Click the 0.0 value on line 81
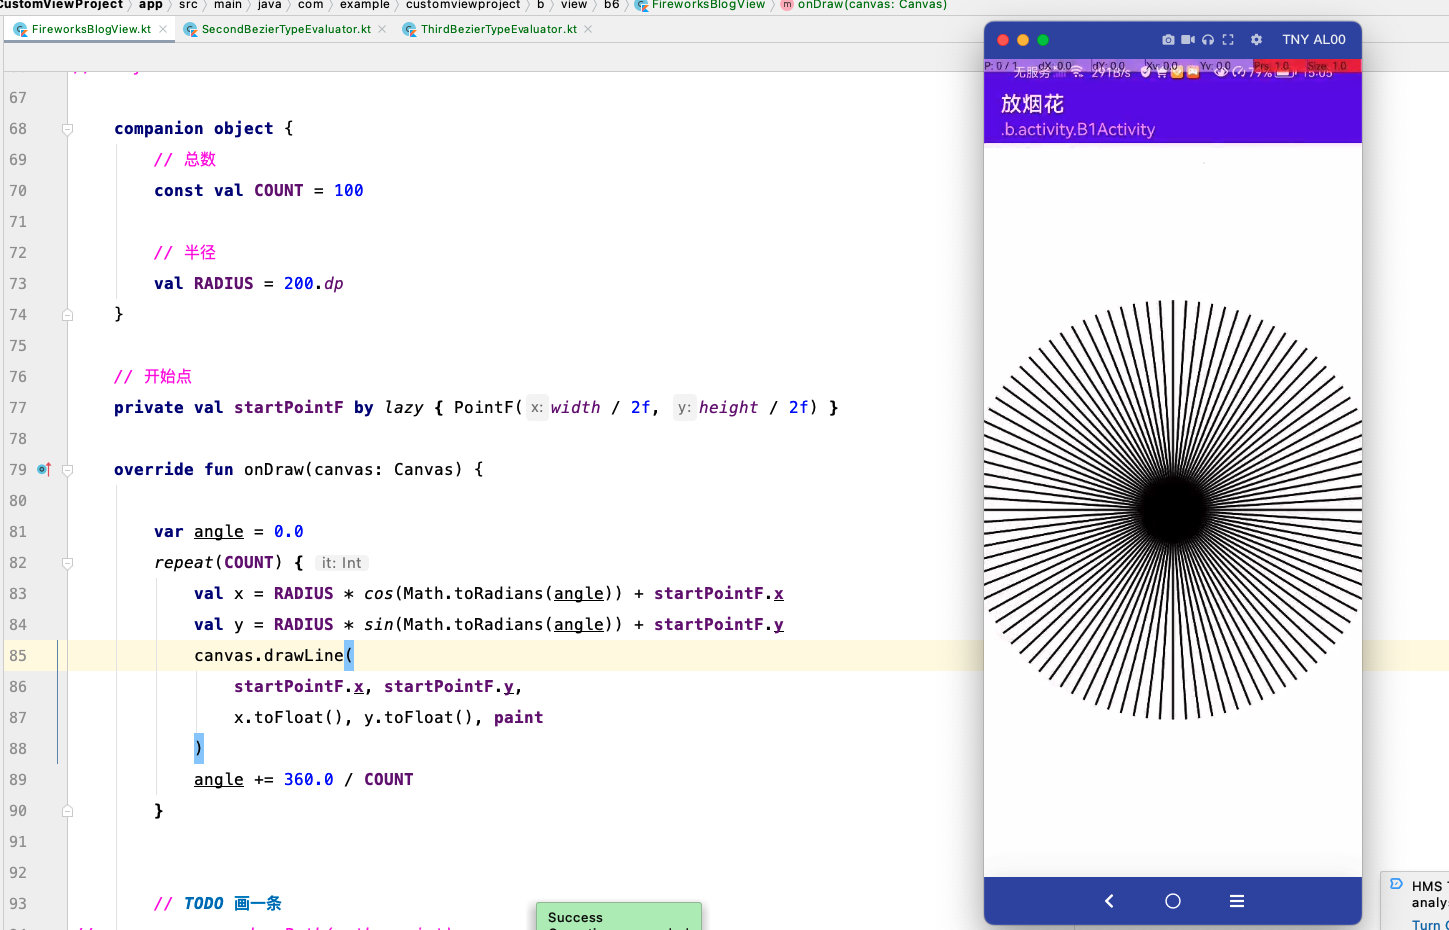Image resolution: width=1449 pixels, height=930 pixels. click(289, 532)
